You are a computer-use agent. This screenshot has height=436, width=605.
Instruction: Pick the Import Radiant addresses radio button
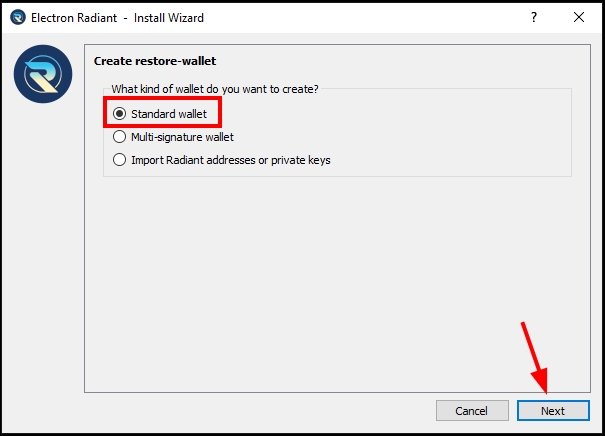[x=121, y=160]
